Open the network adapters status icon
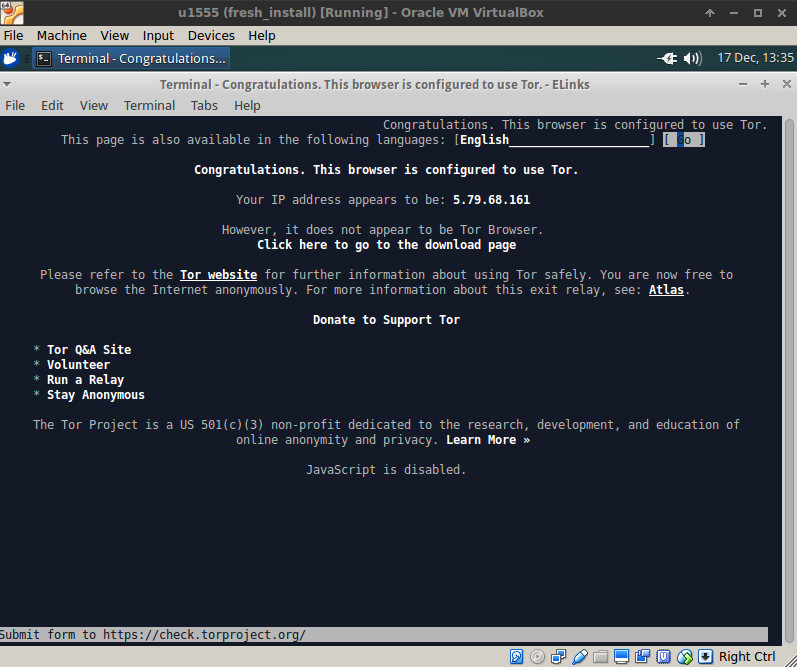The image size is (797, 667). (x=559, y=656)
